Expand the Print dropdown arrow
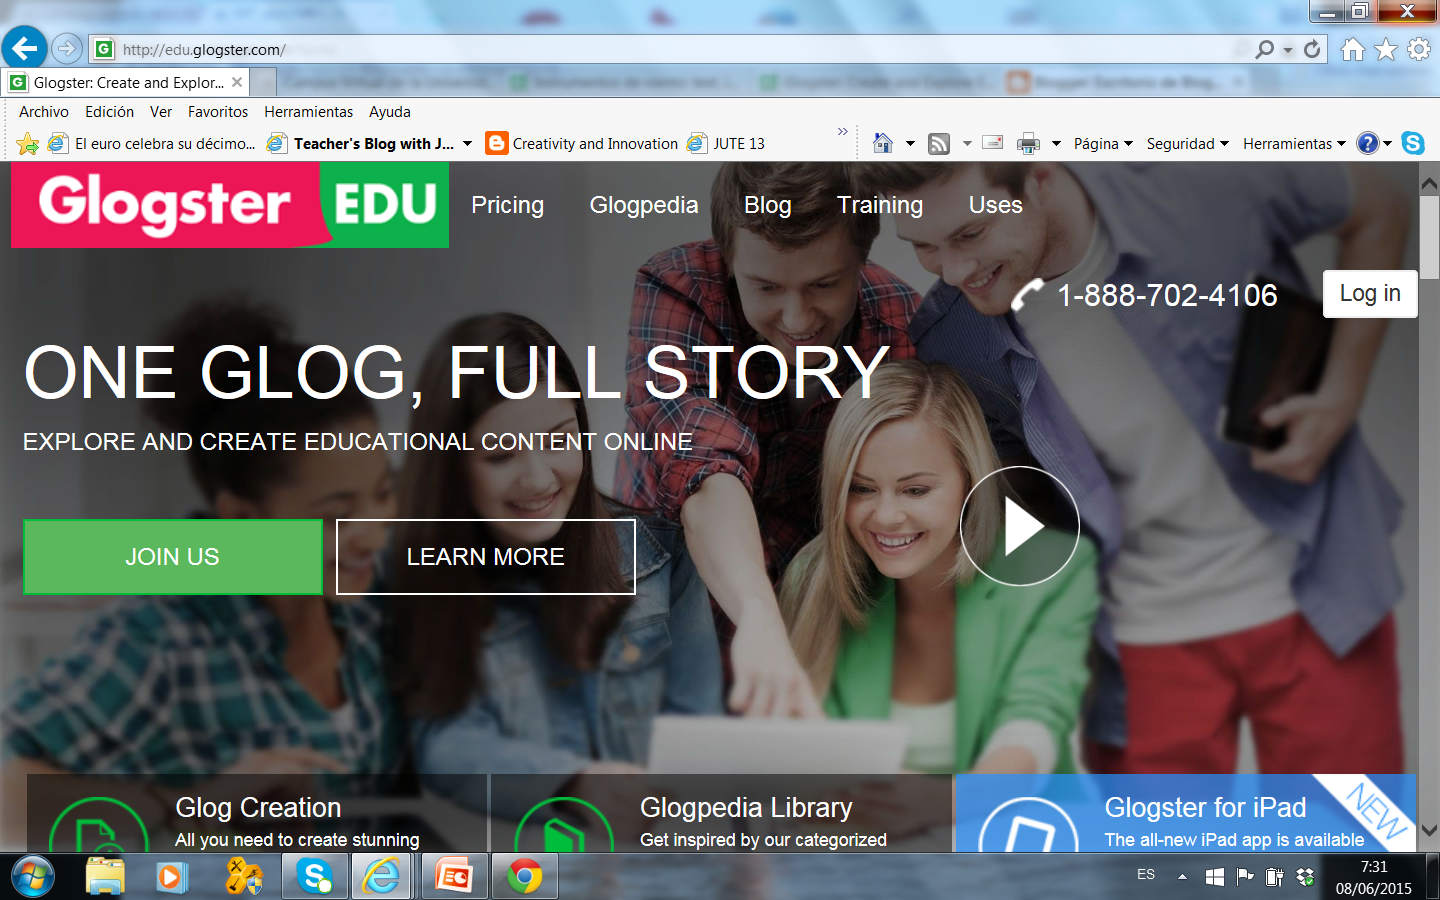The image size is (1440, 900). coord(1056,144)
